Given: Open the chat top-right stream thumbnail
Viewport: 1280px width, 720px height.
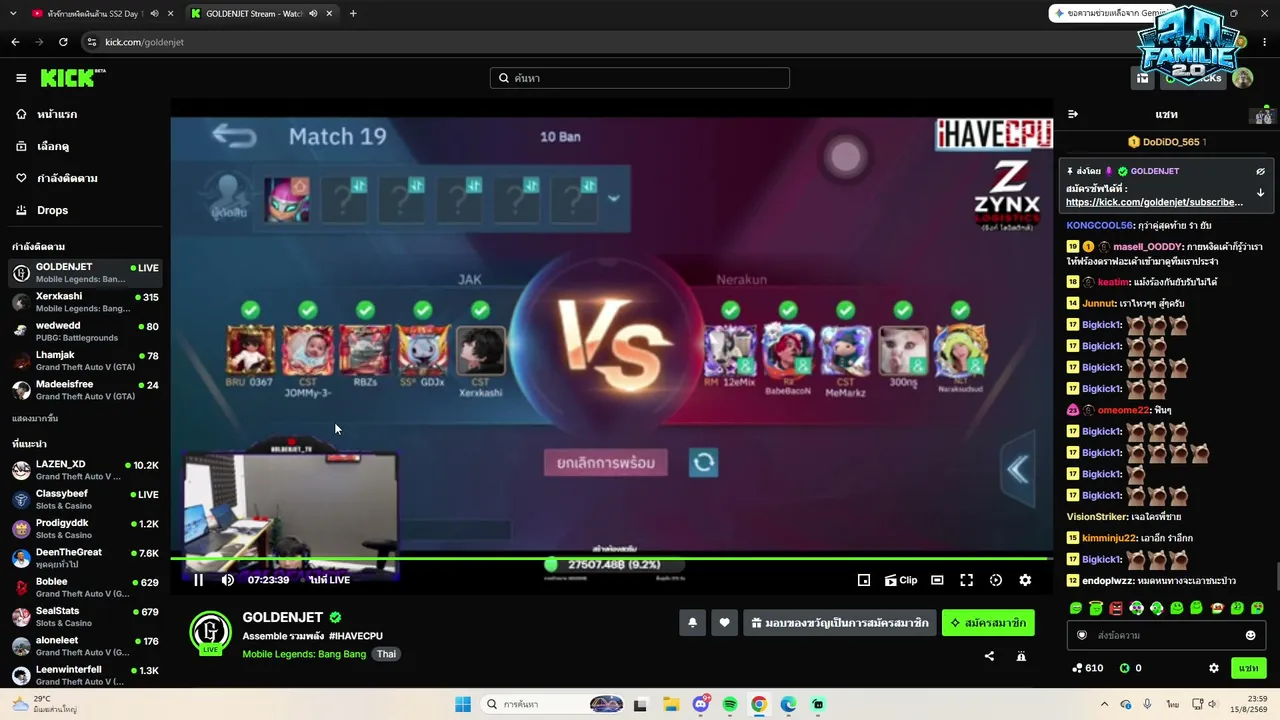Looking at the screenshot, I should [1264, 114].
